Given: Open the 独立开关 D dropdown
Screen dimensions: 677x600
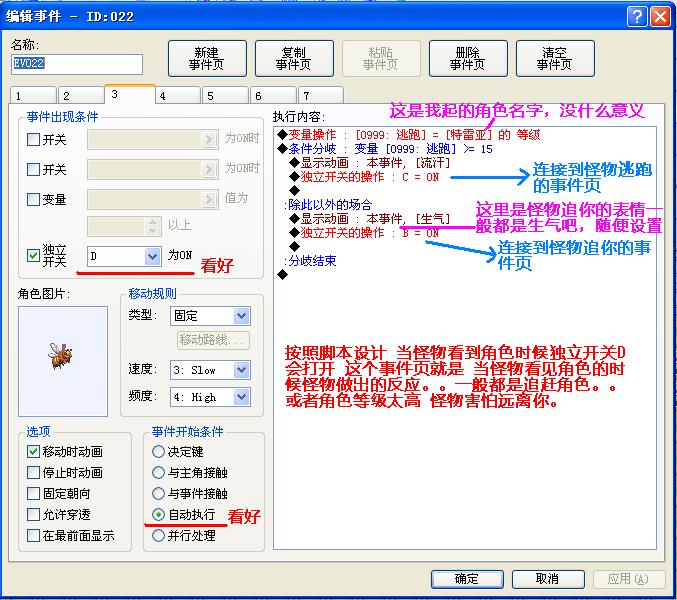Looking at the screenshot, I should coord(152,256).
